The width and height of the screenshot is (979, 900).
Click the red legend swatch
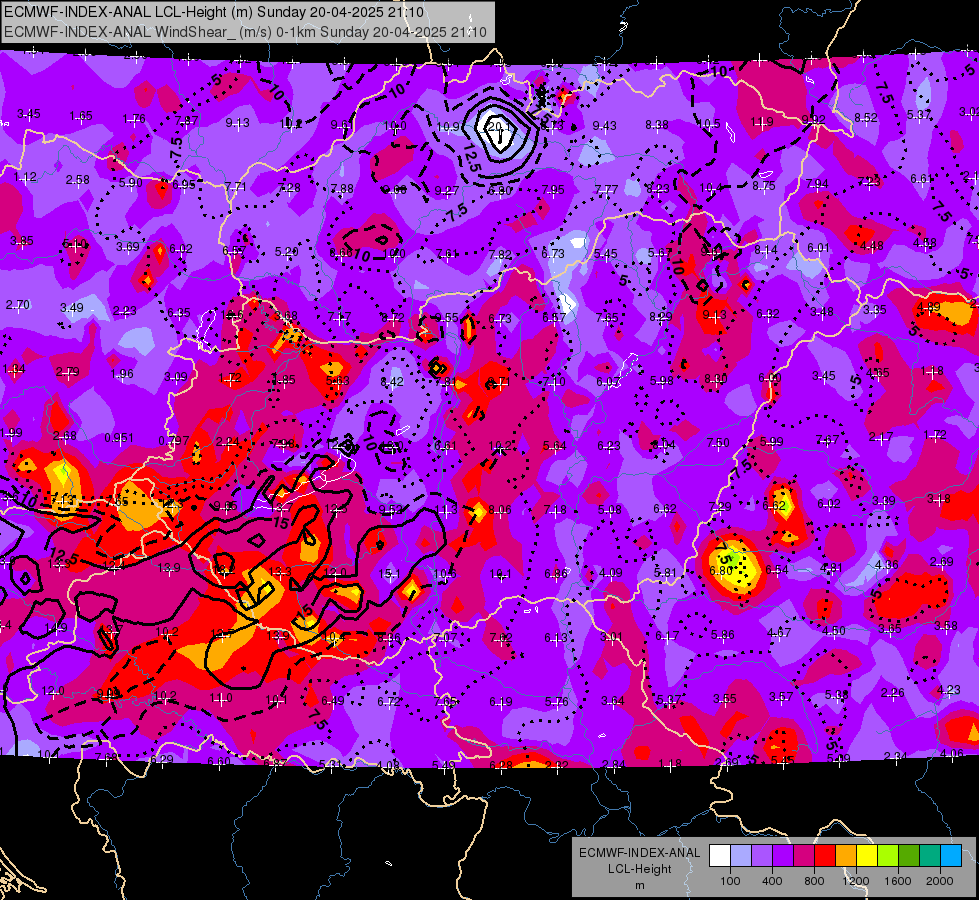[x=825, y=856]
